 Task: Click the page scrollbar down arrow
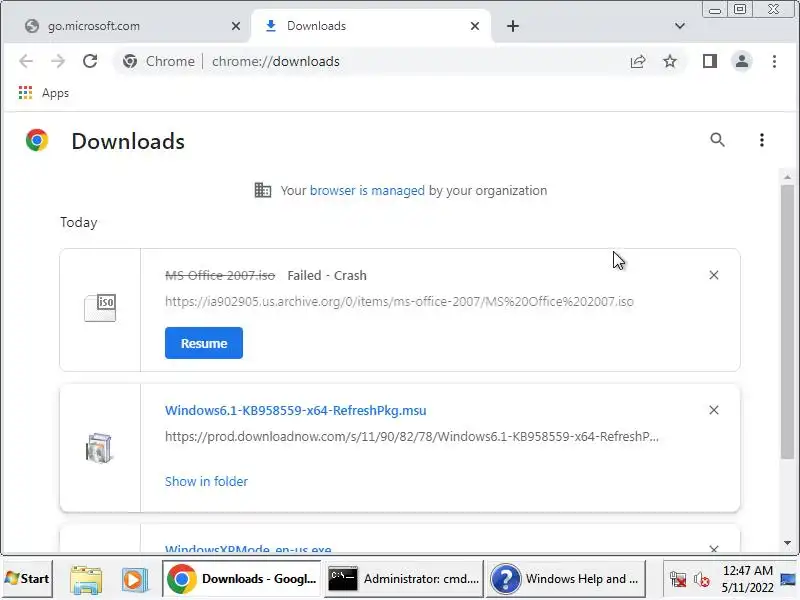coord(787,543)
